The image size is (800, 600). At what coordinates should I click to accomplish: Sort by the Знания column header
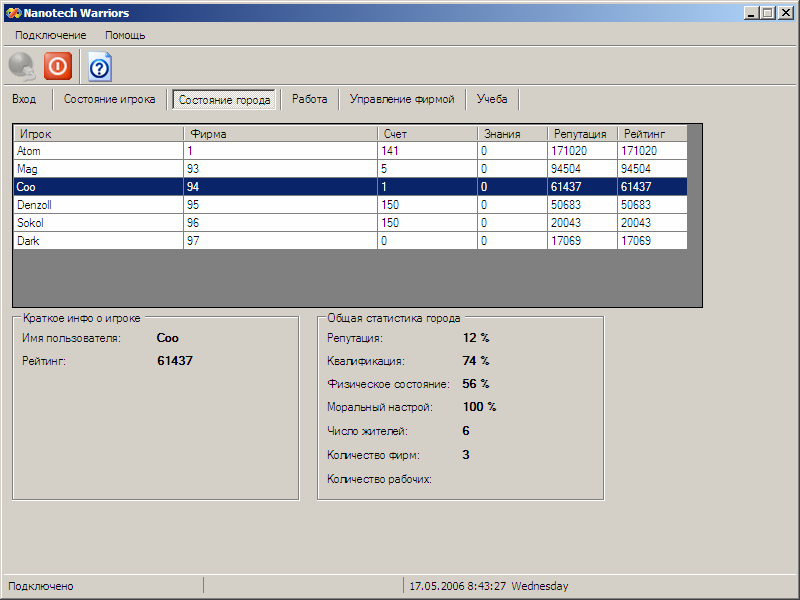[512, 134]
